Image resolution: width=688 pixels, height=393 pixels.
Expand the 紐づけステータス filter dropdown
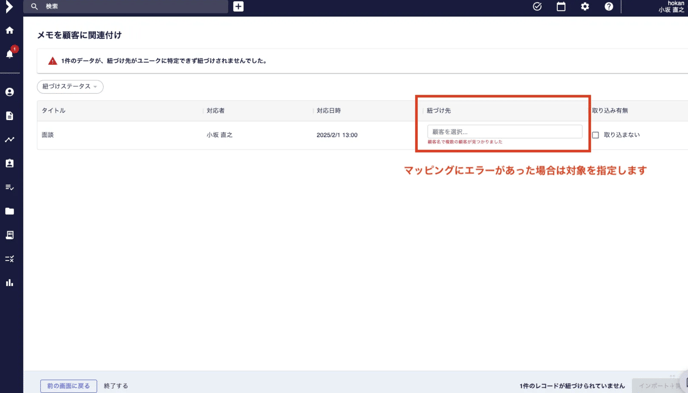coord(70,86)
